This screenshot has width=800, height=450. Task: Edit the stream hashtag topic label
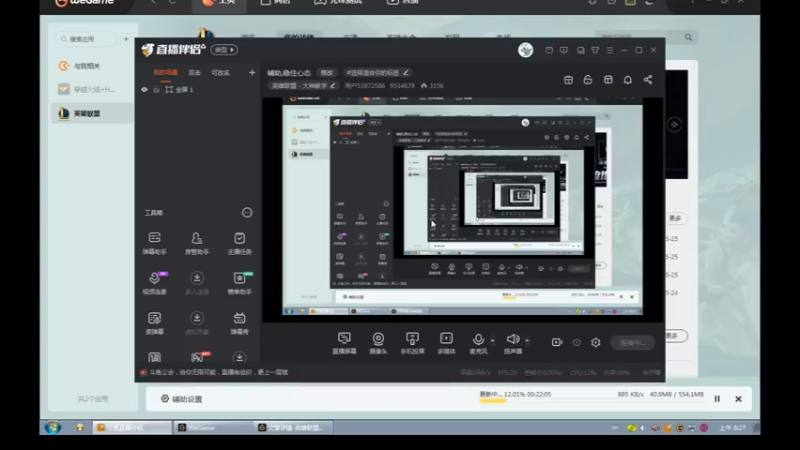pos(377,73)
